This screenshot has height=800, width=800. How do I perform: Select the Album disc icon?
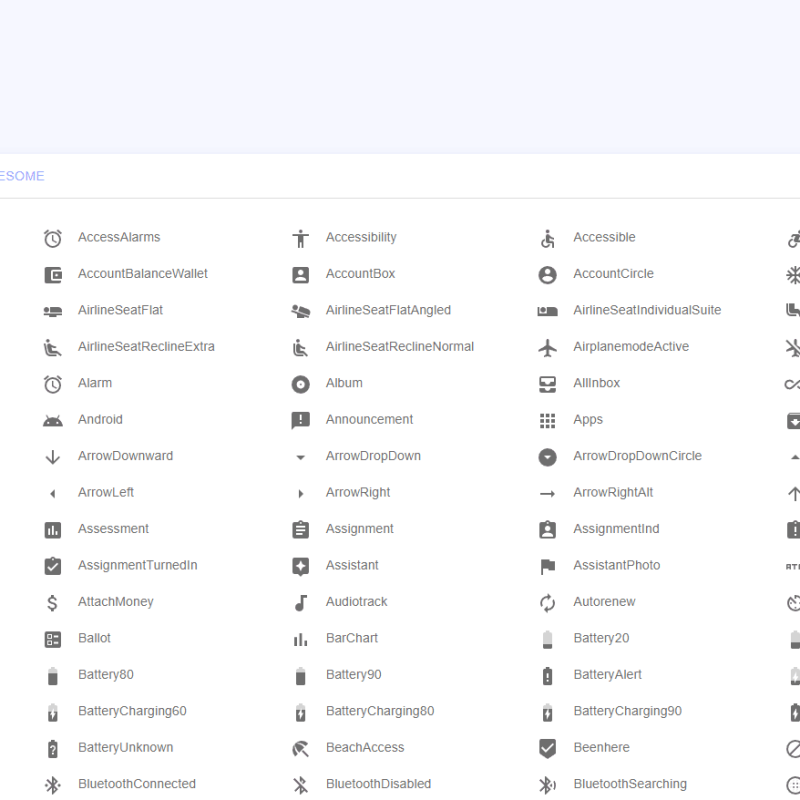[x=300, y=384]
